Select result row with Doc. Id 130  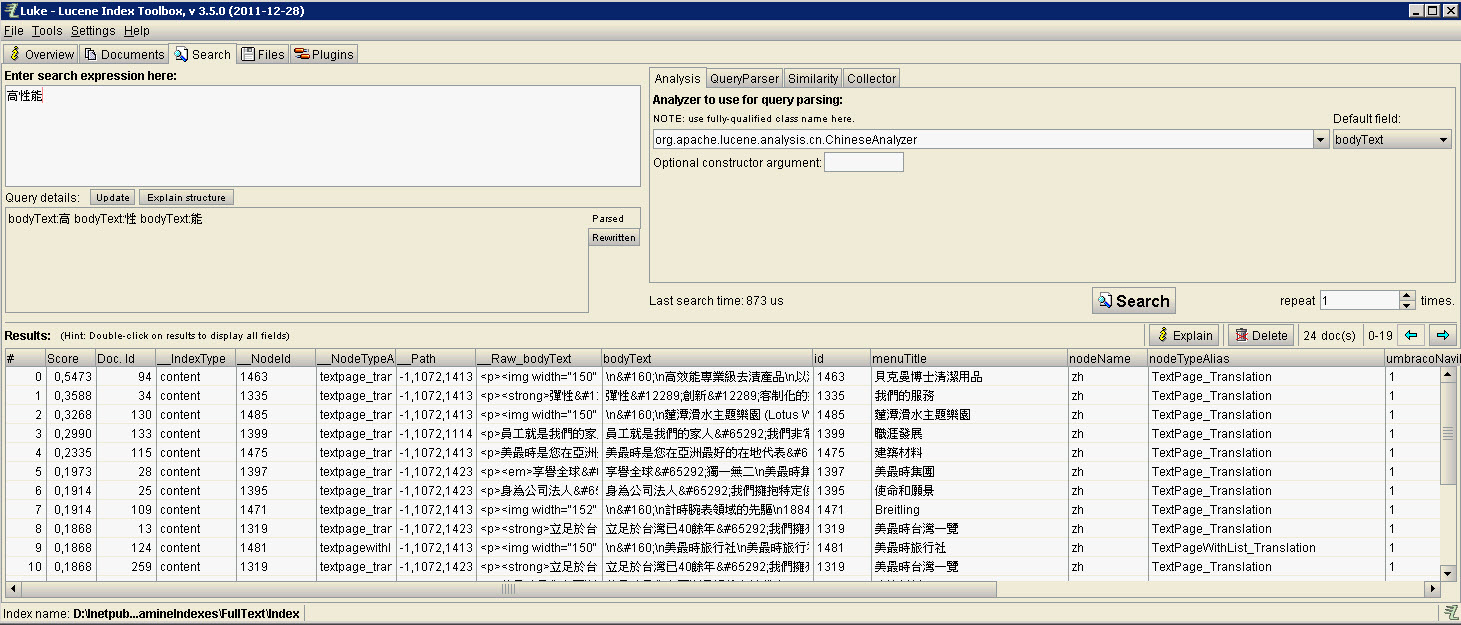point(722,415)
